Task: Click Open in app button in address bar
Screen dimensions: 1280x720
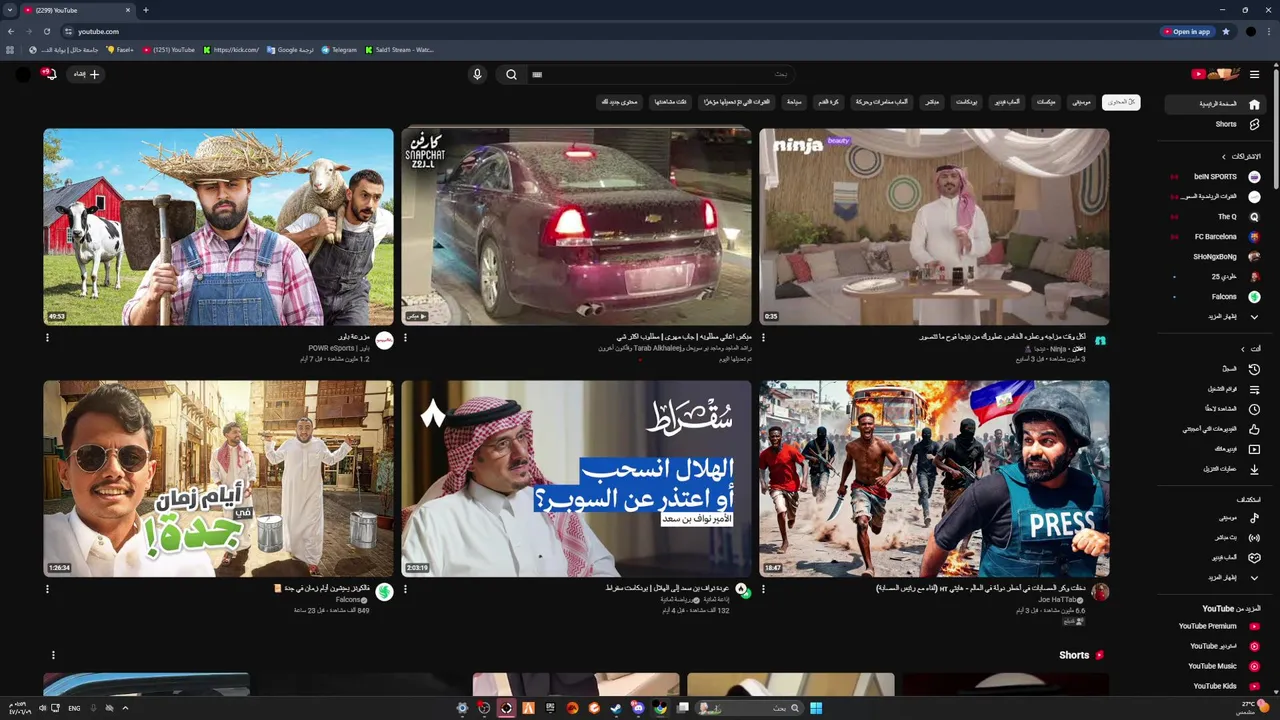Action: click(1187, 31)
